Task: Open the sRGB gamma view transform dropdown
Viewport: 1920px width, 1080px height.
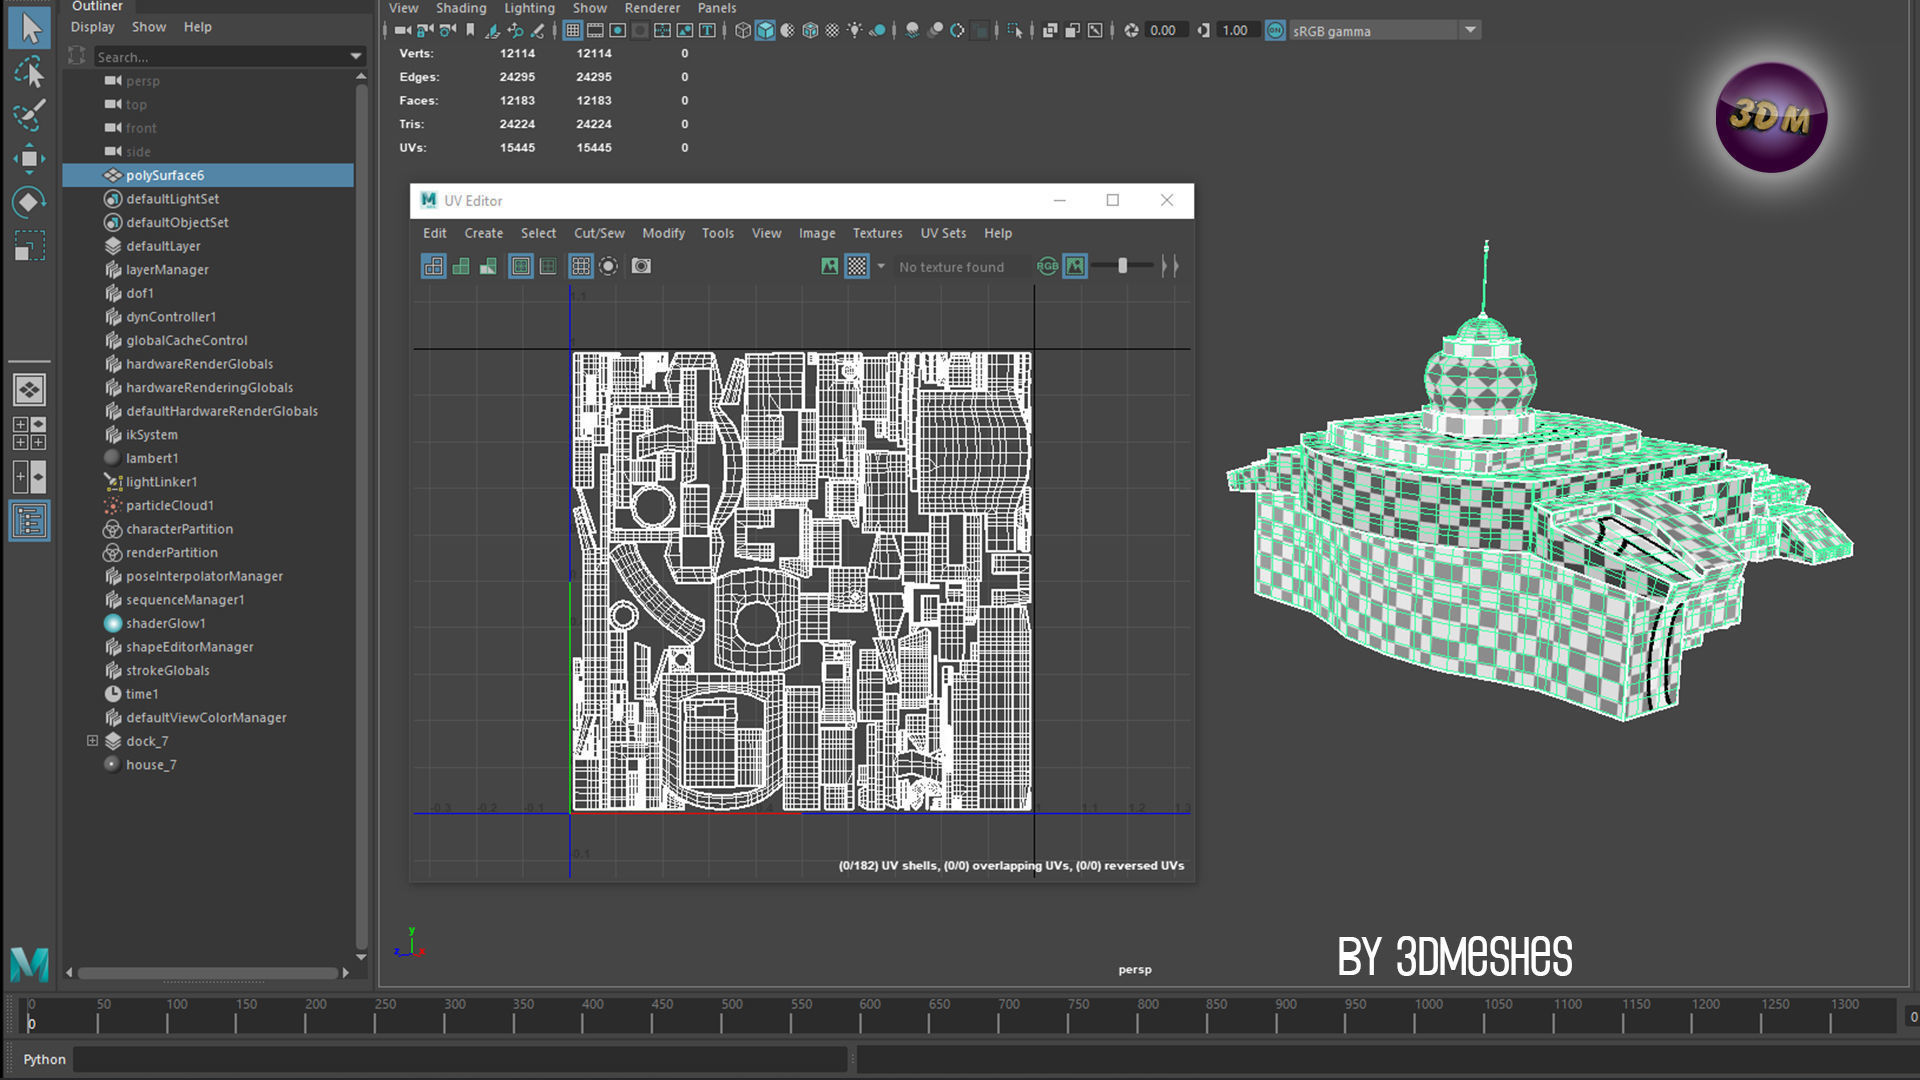Action: pyautogui.click(x=1470, y=30)
